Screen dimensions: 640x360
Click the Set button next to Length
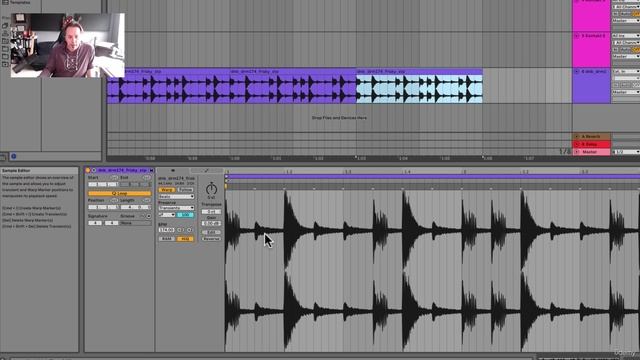(147, 200)
